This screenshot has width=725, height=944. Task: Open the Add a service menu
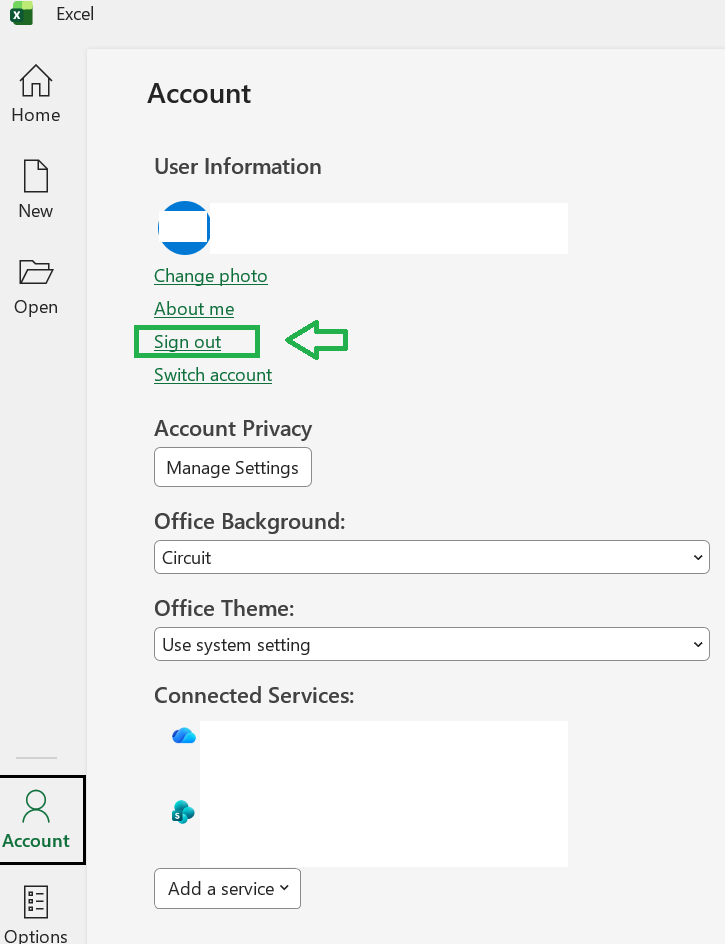(x=228, y=889)
